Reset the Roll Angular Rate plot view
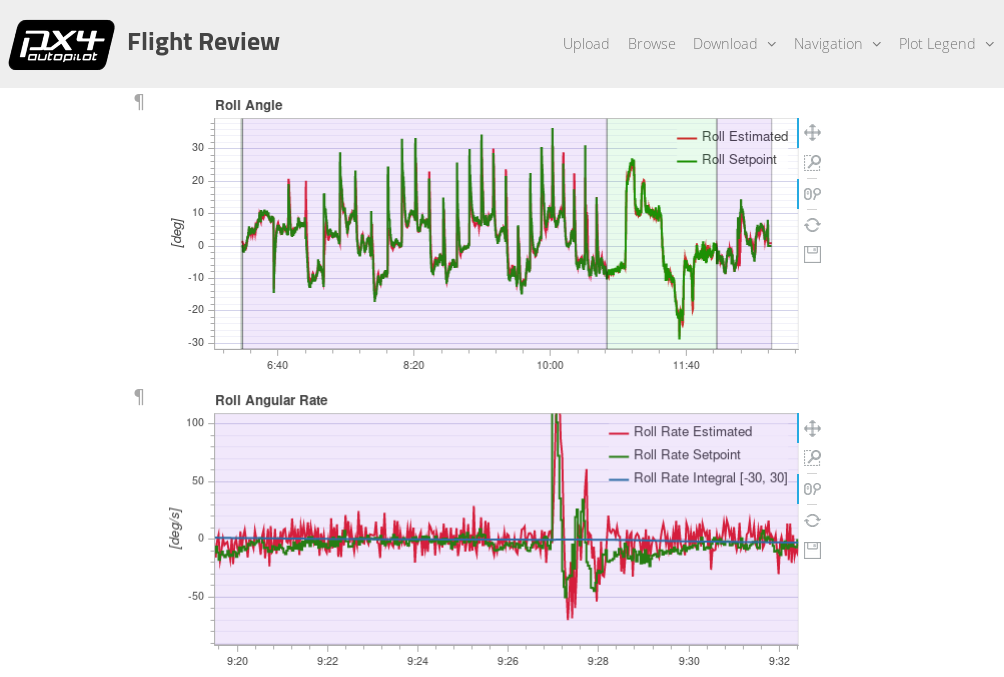 pos(812,520)
